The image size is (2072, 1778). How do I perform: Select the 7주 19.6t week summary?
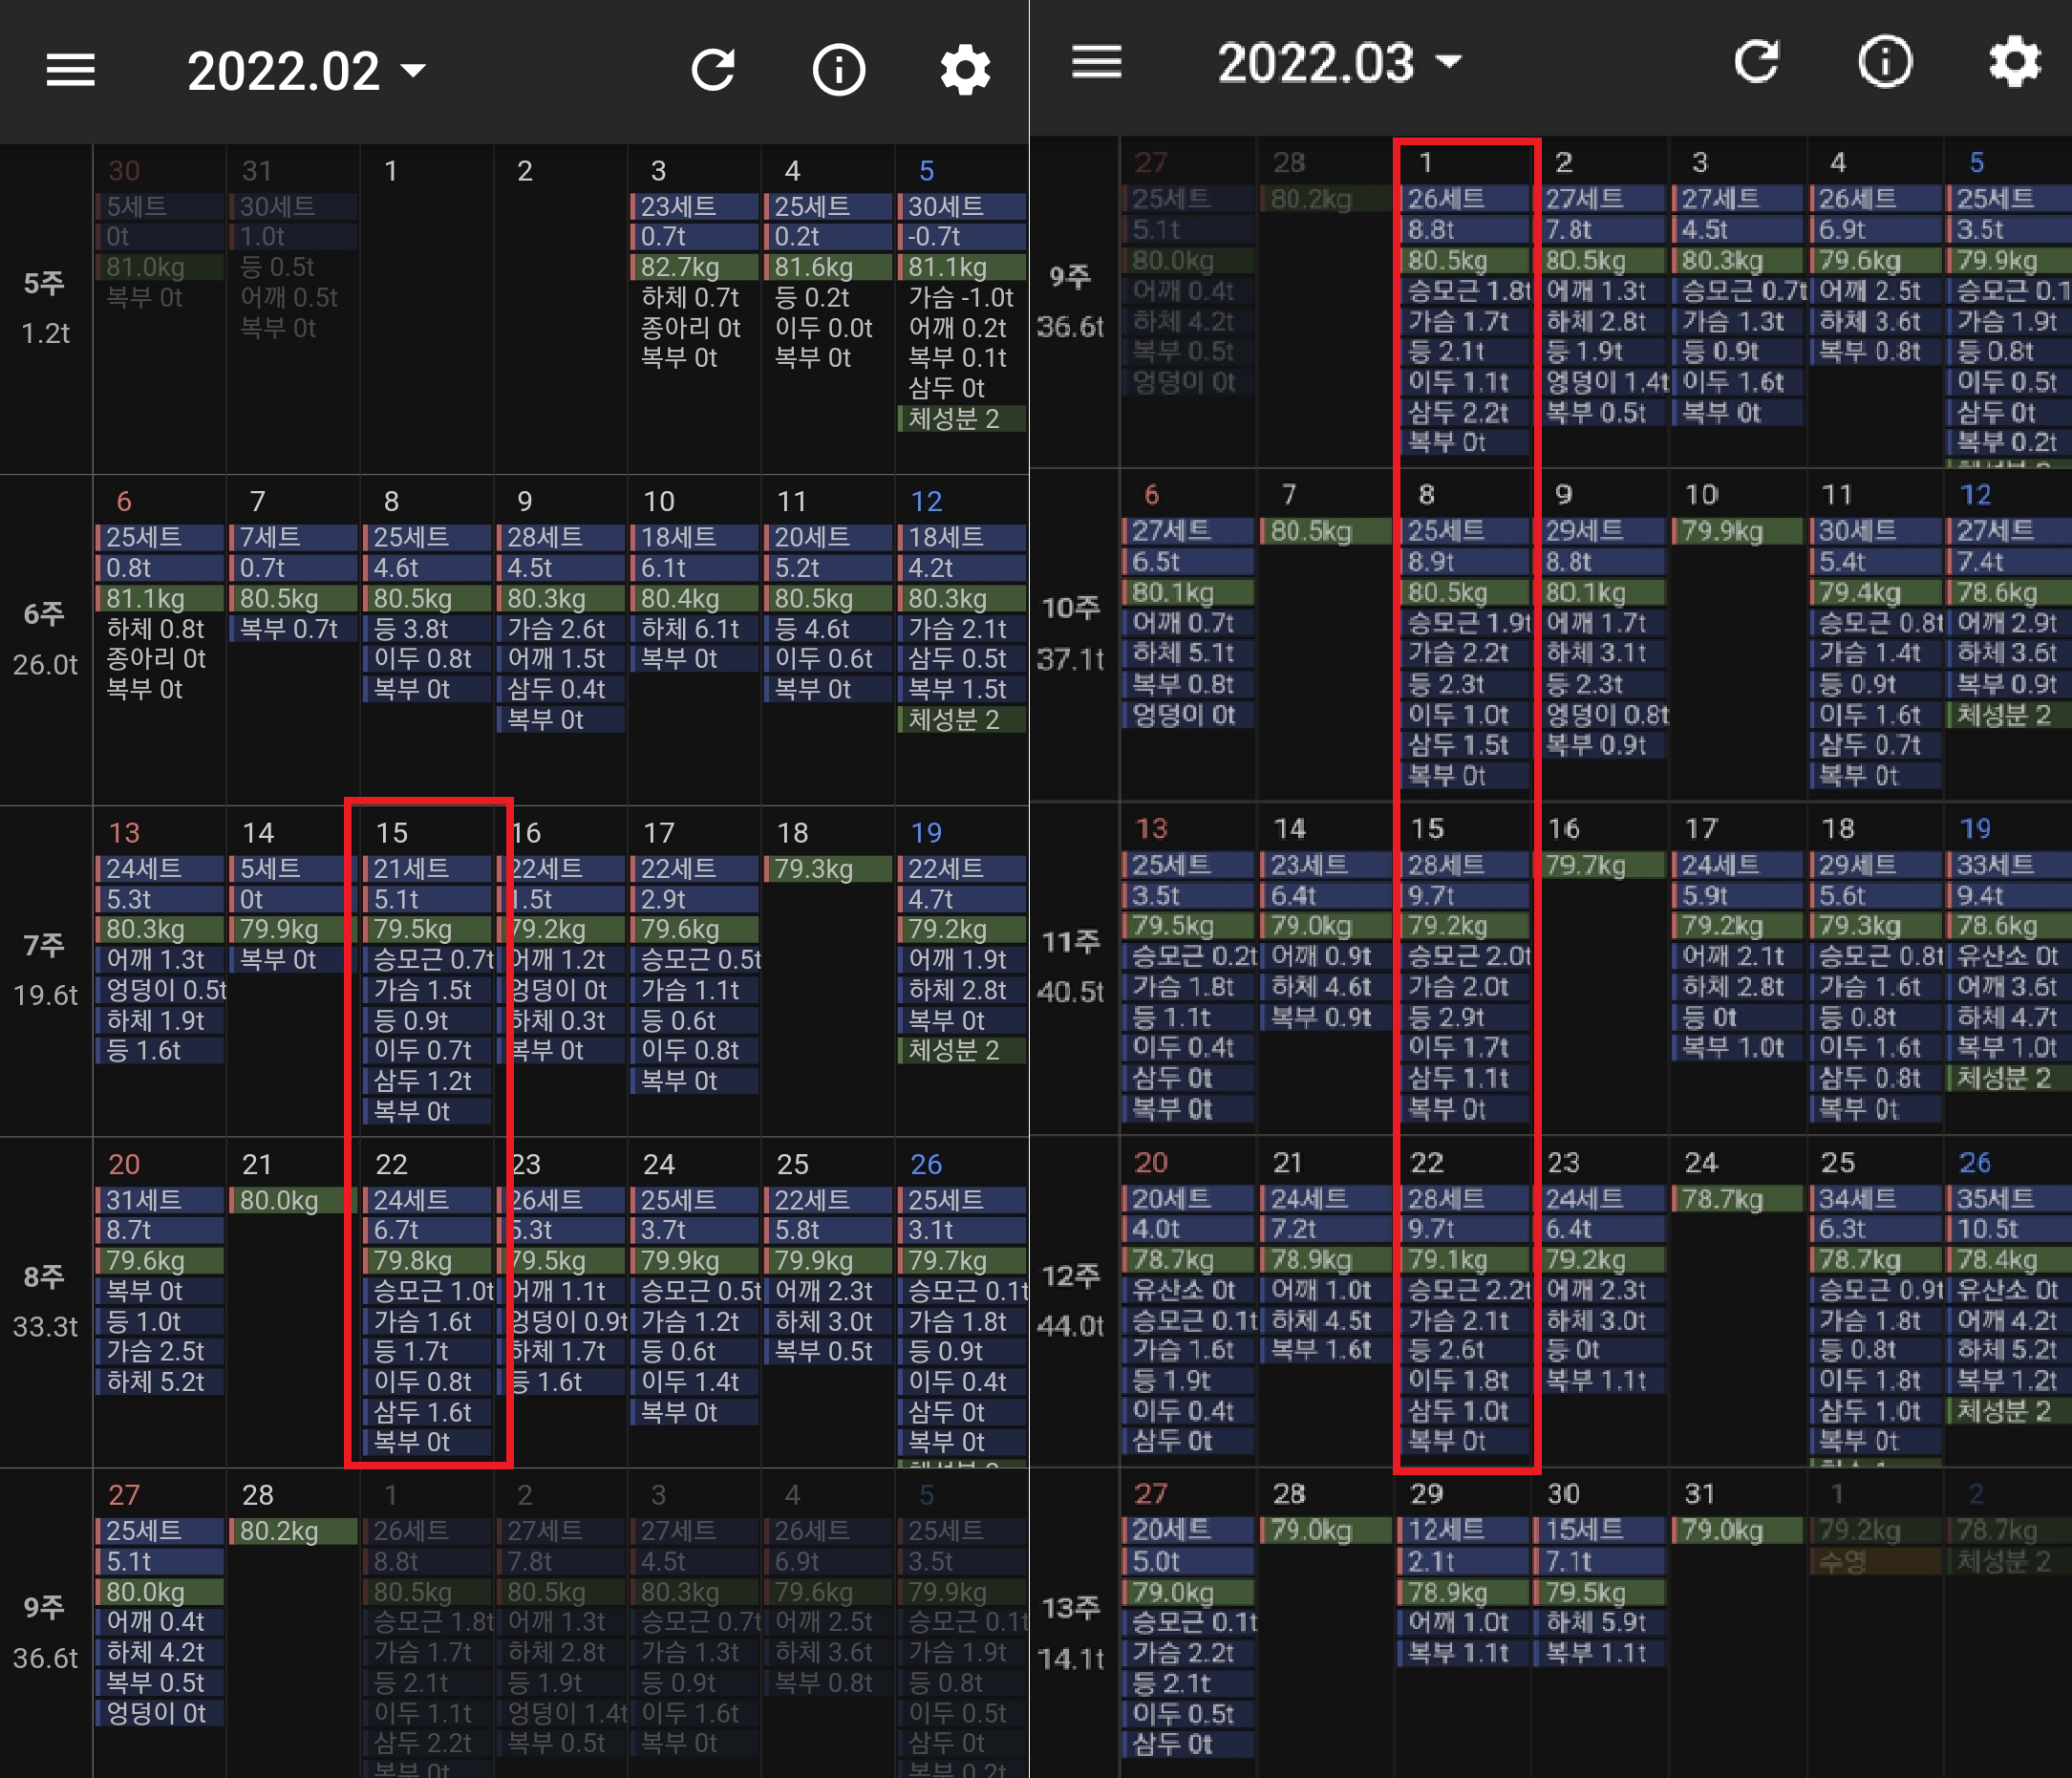click(45, 969)
